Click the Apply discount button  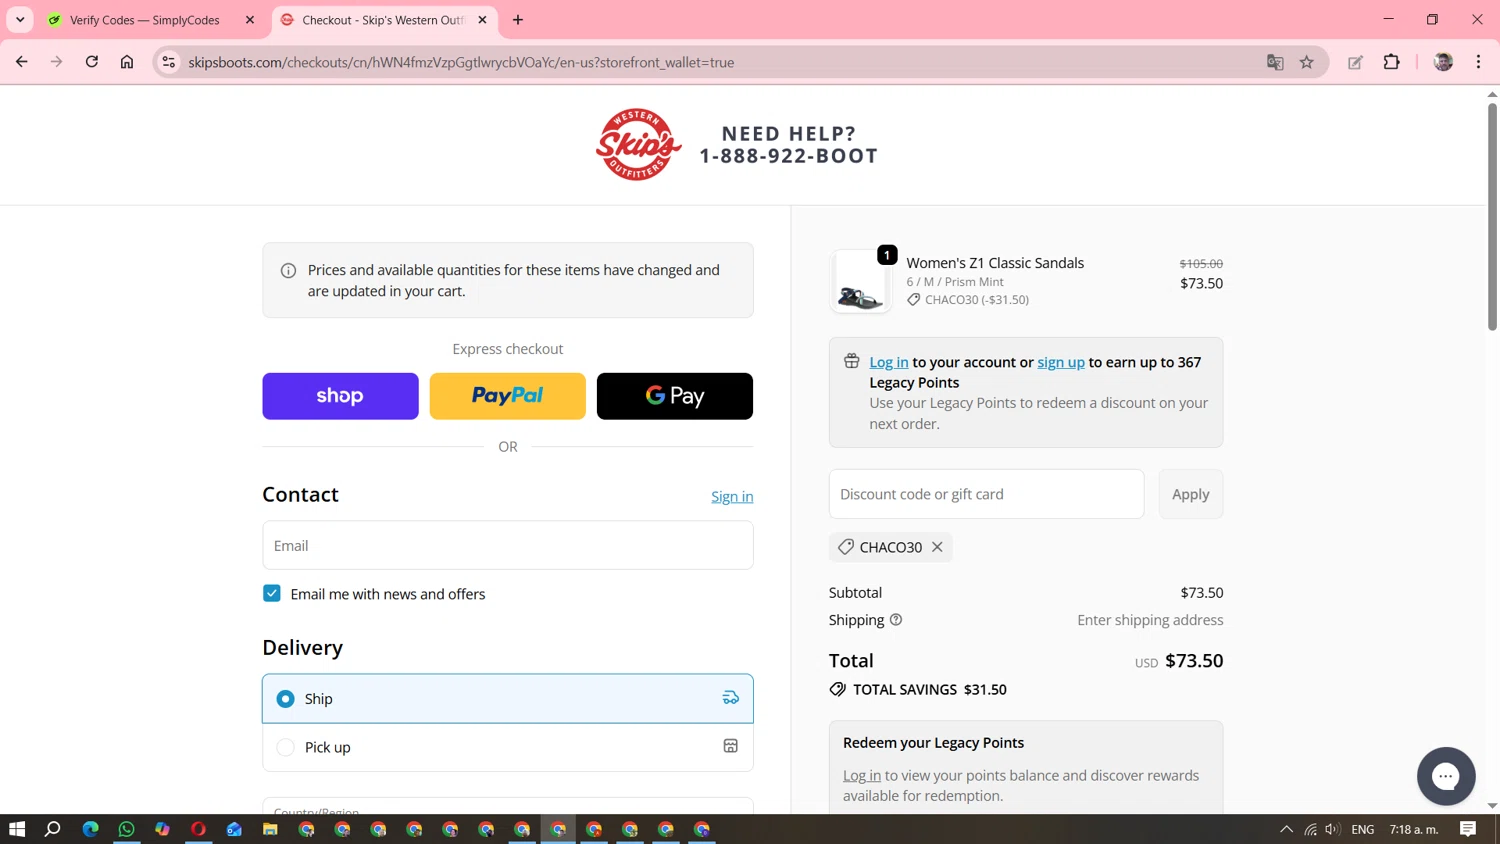1190,494
